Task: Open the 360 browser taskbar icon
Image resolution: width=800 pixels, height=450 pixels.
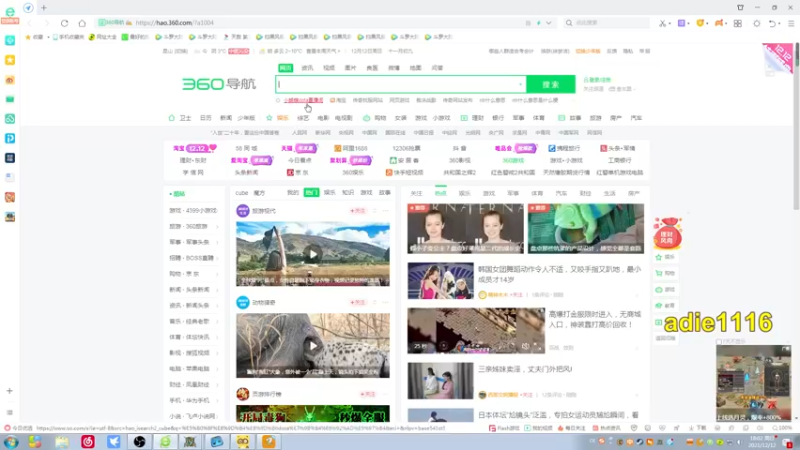Action: [165, 441]
